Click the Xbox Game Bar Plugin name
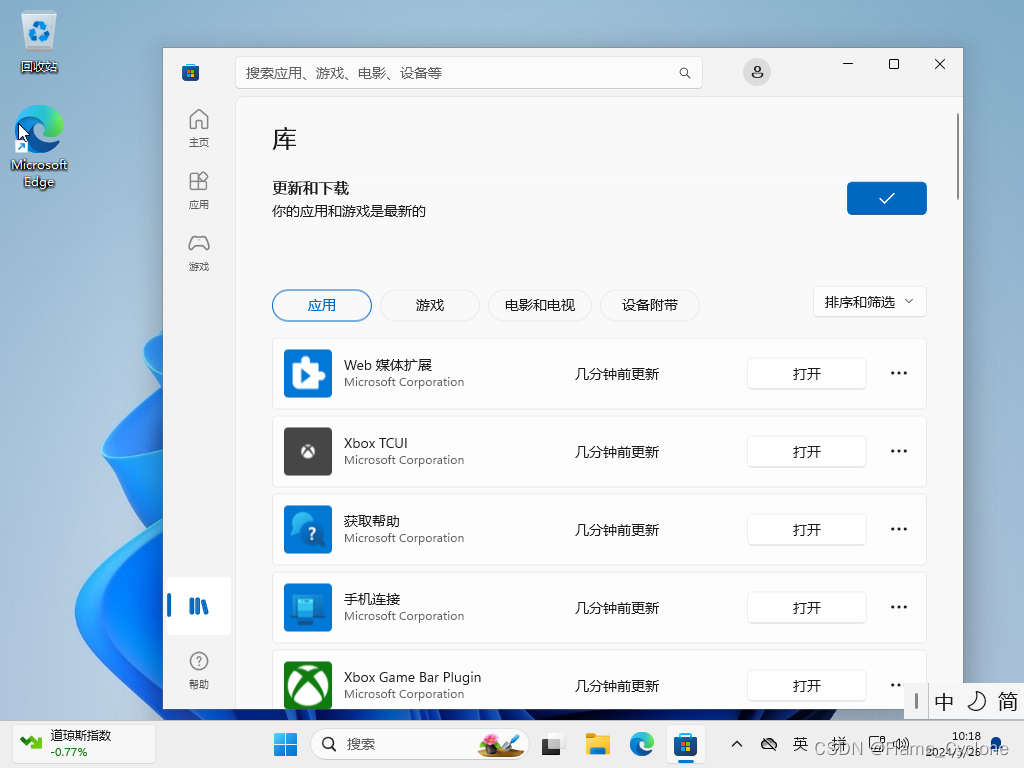This screenshot has height=768, width=1024. [413, 677]
